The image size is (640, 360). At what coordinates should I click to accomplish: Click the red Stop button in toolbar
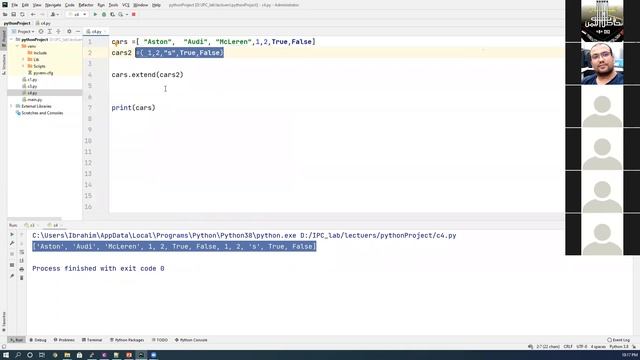pos(133,14)
